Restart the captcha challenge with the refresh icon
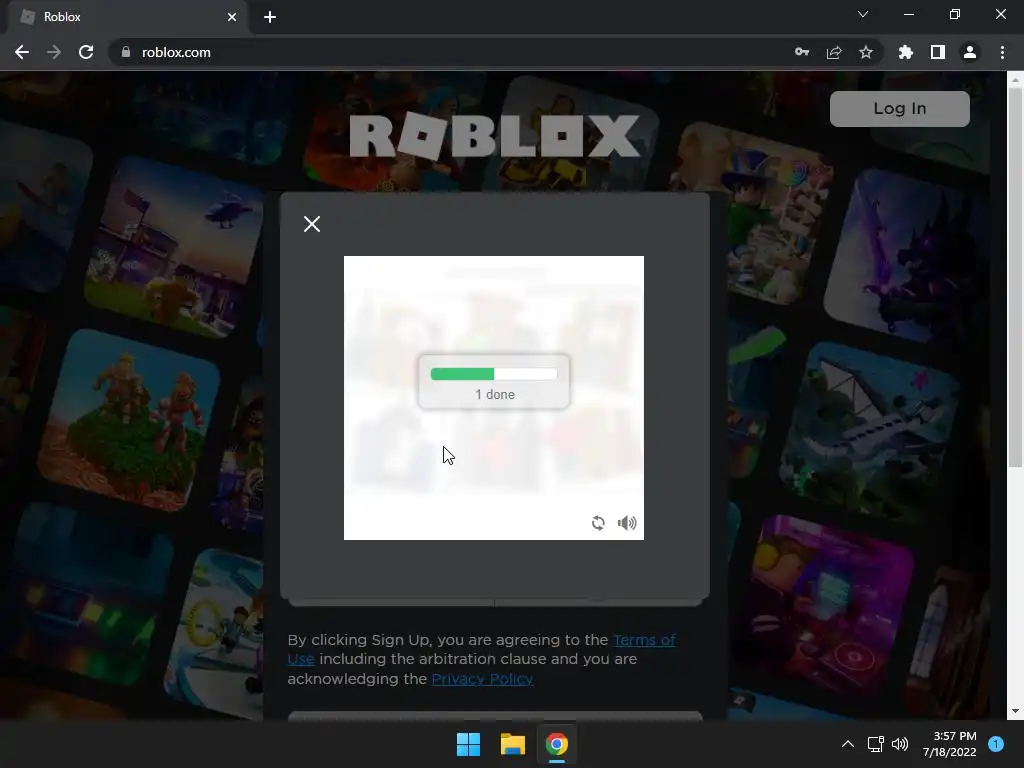 click(598, 523)
